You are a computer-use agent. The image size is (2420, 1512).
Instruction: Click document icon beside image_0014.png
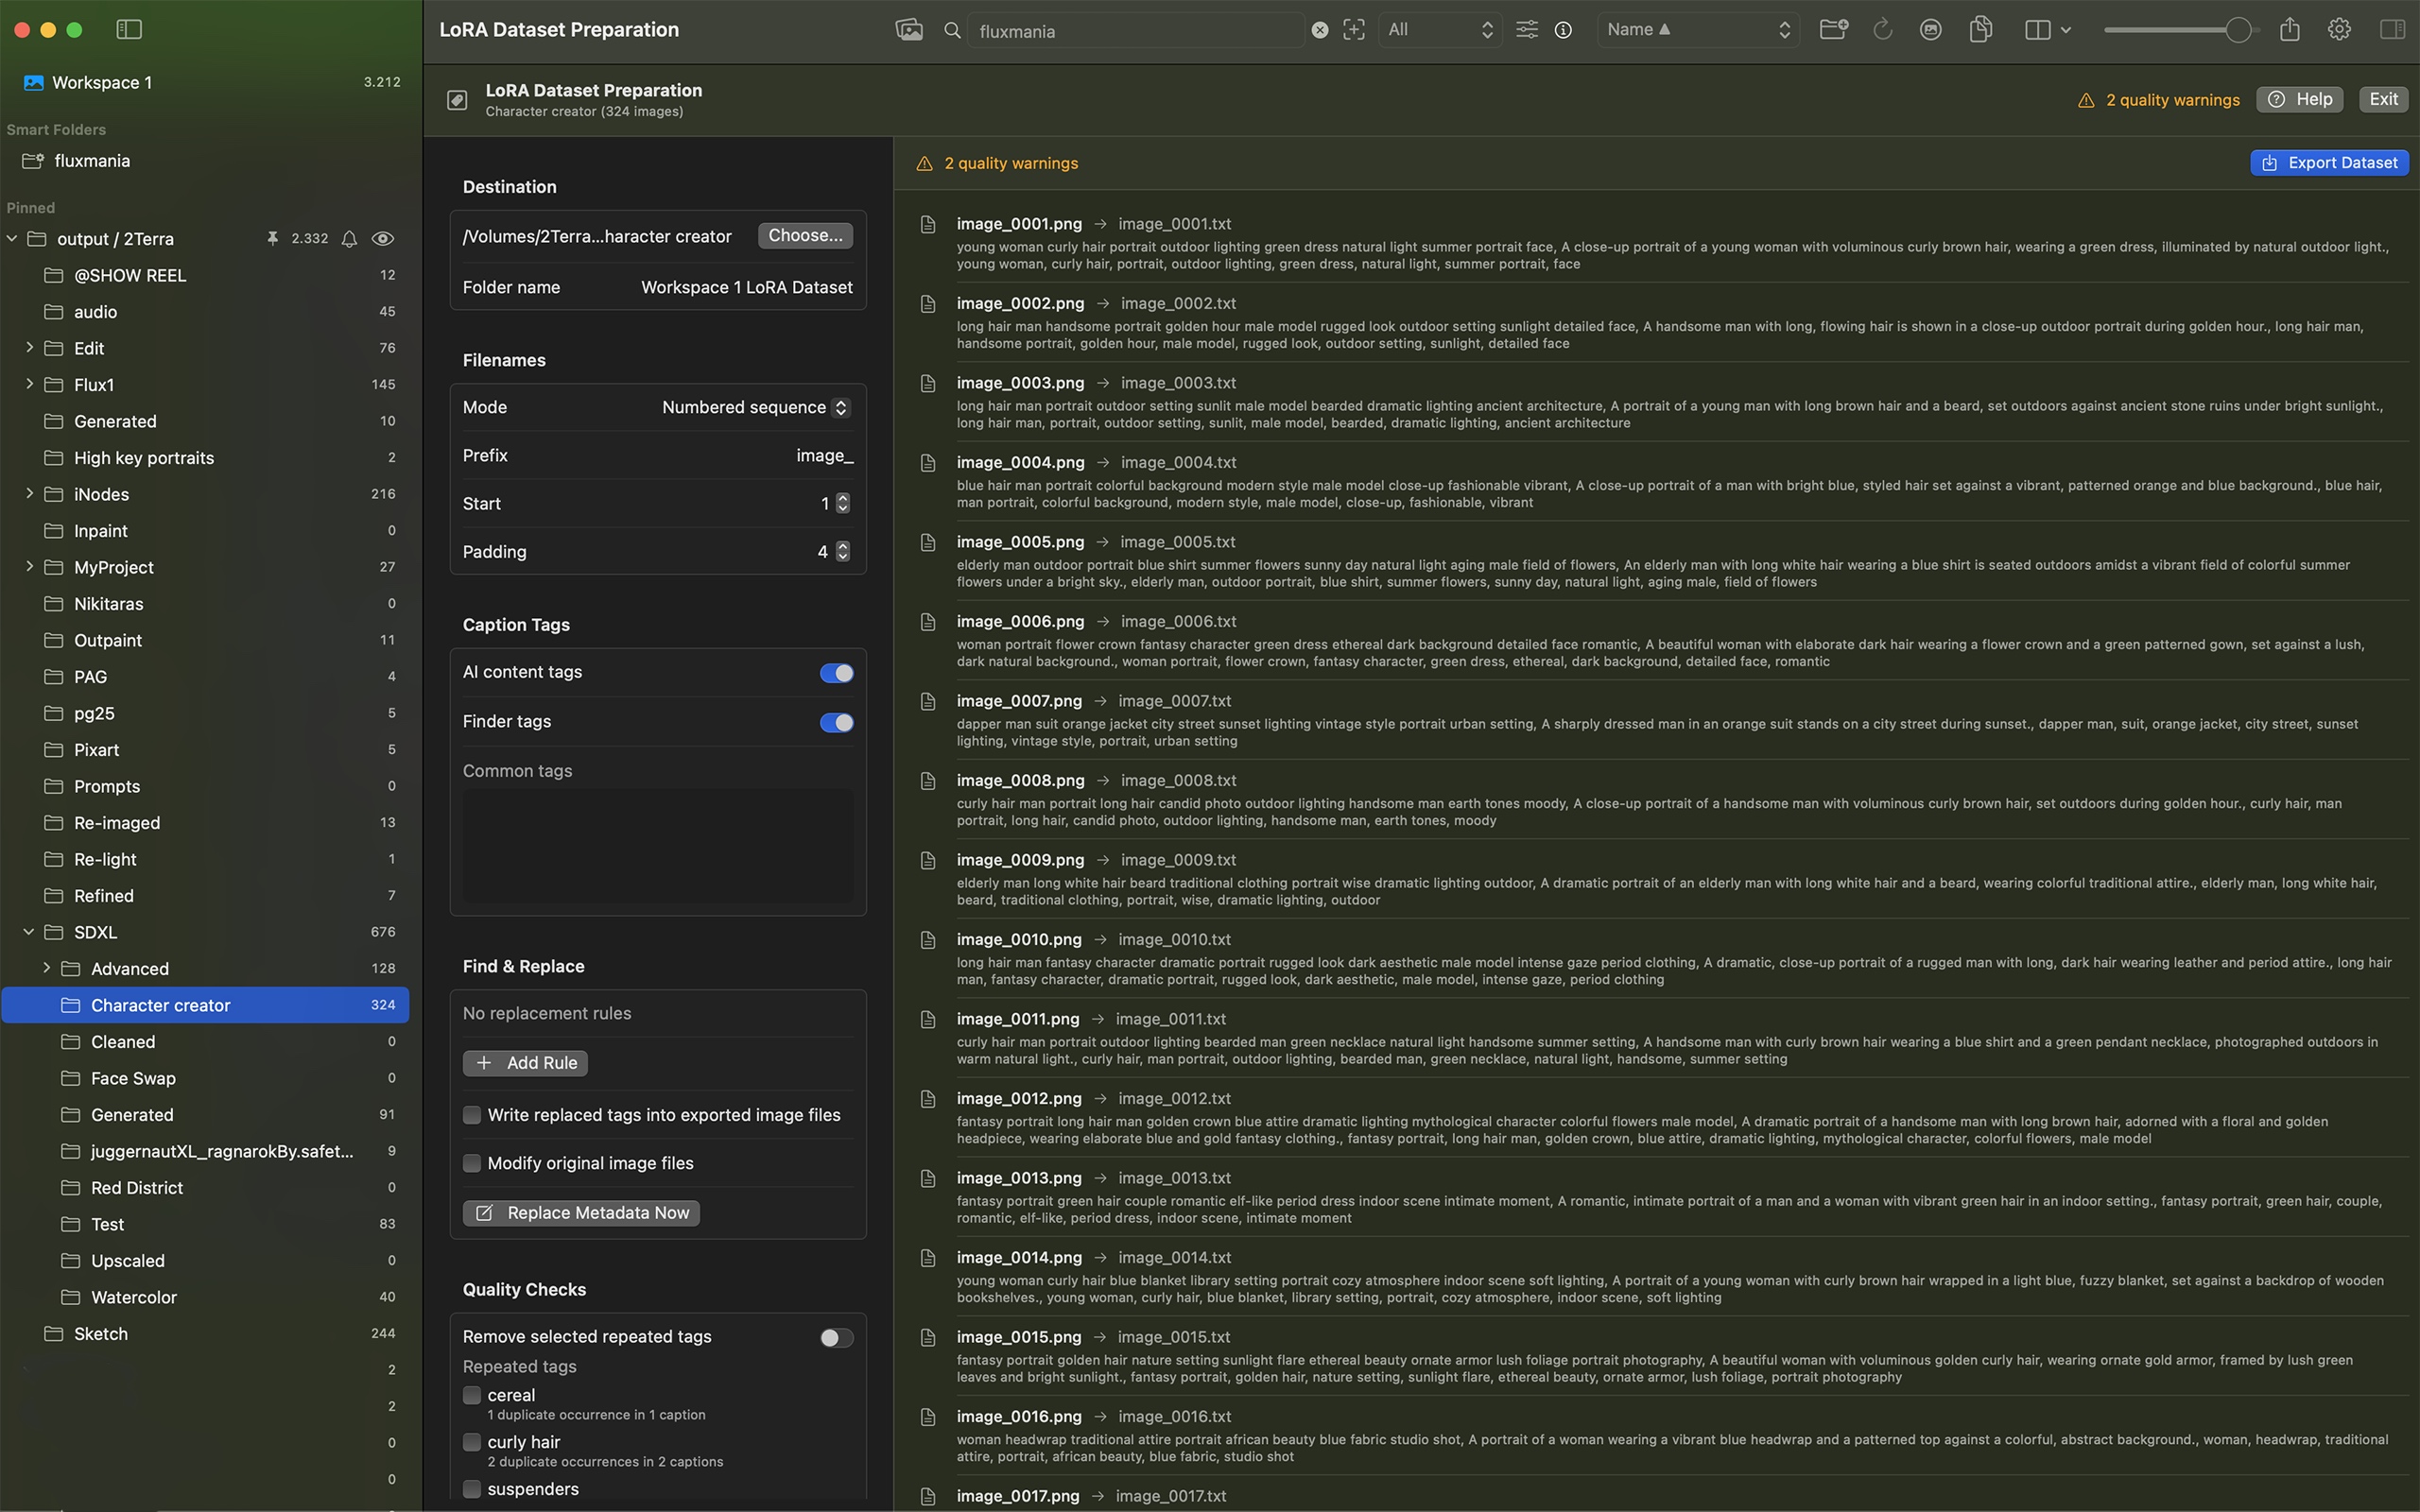[x=928, y=1258]
